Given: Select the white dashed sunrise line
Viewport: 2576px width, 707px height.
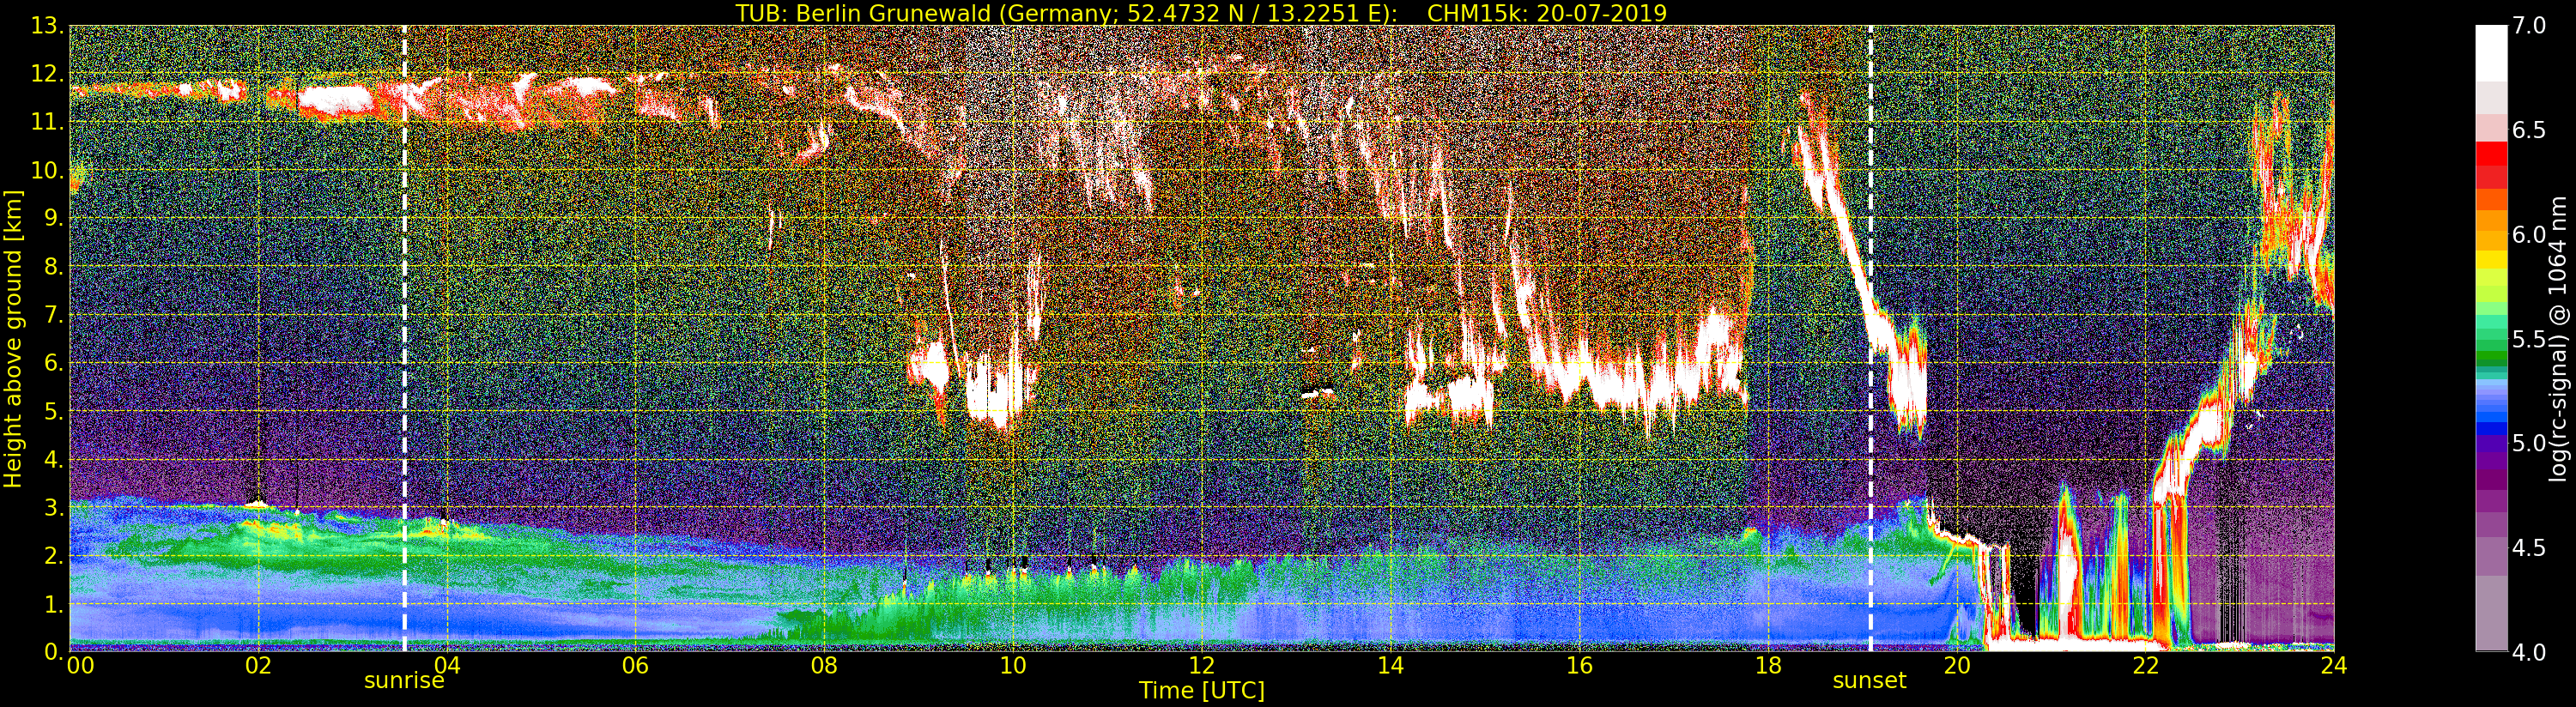Looking at the screenshot, I should click(x=405, y=338).
